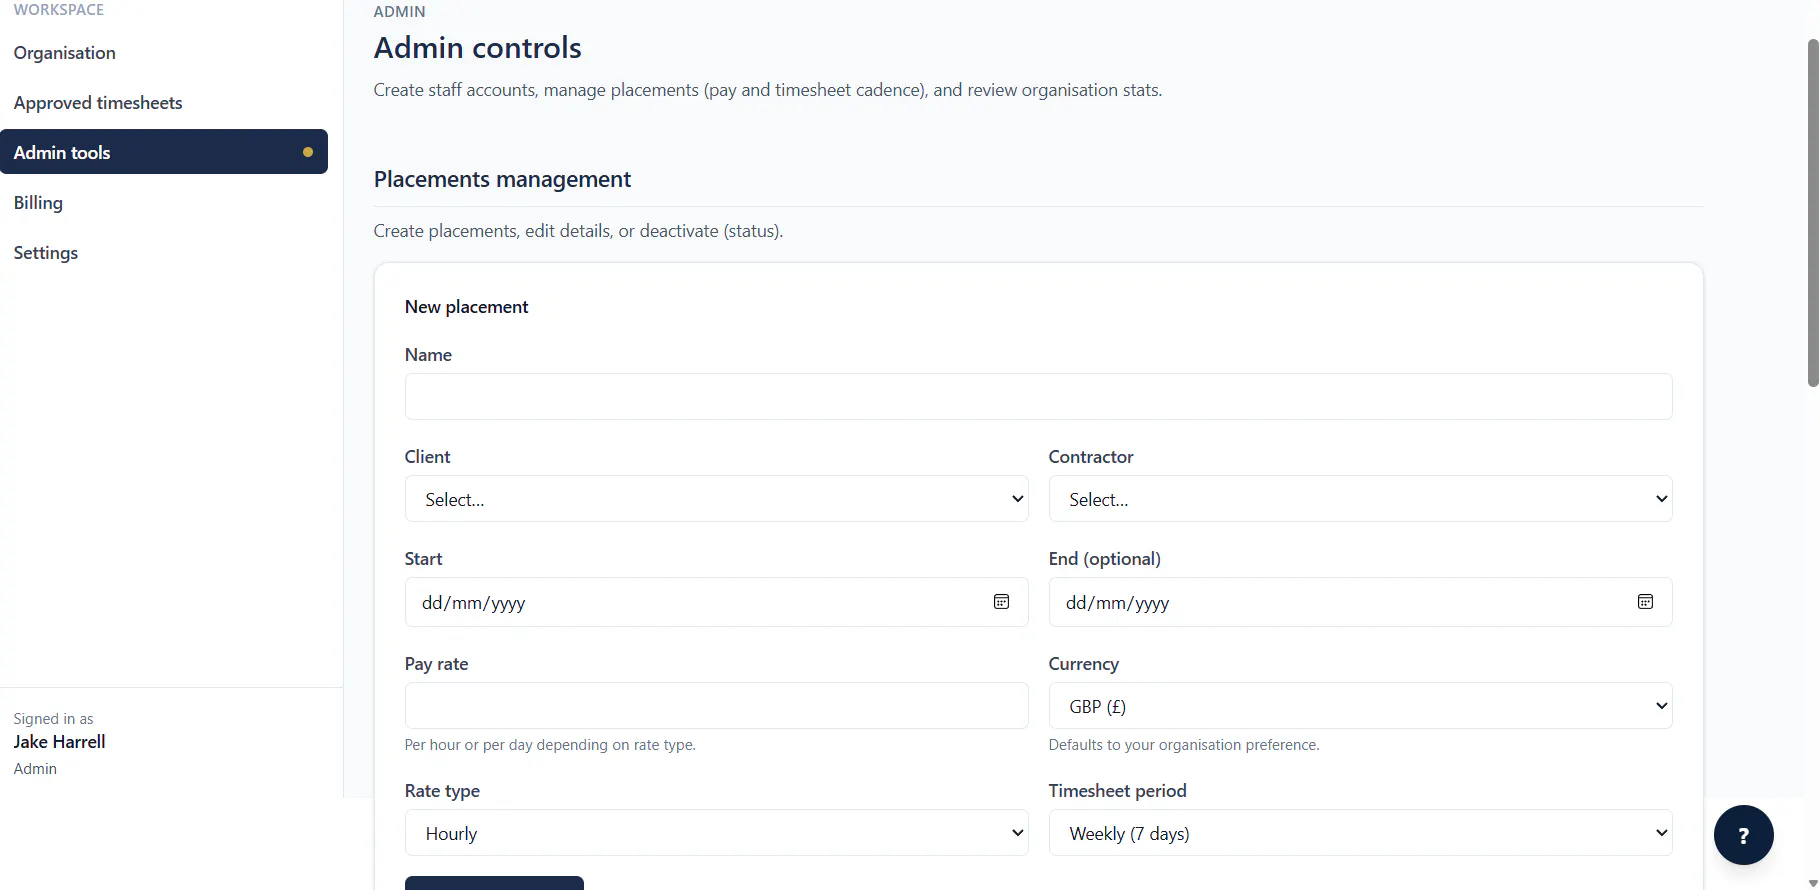Open the Currency GBP dropdown

coord(1360,706)
